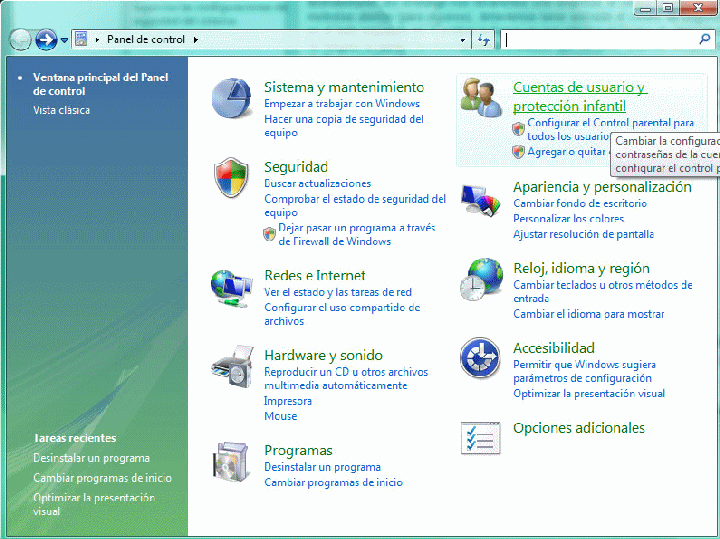This screenshot has width=720, height=539.
Task: Click the Back navigation arrow button
Action: [20, 40]
